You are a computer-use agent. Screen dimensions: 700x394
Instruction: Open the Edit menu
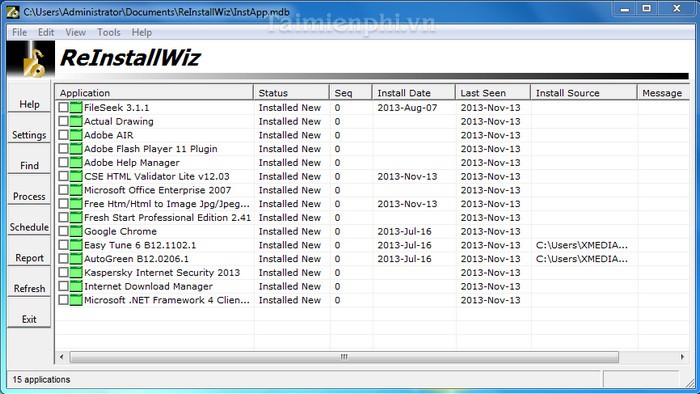pos(46,32)
